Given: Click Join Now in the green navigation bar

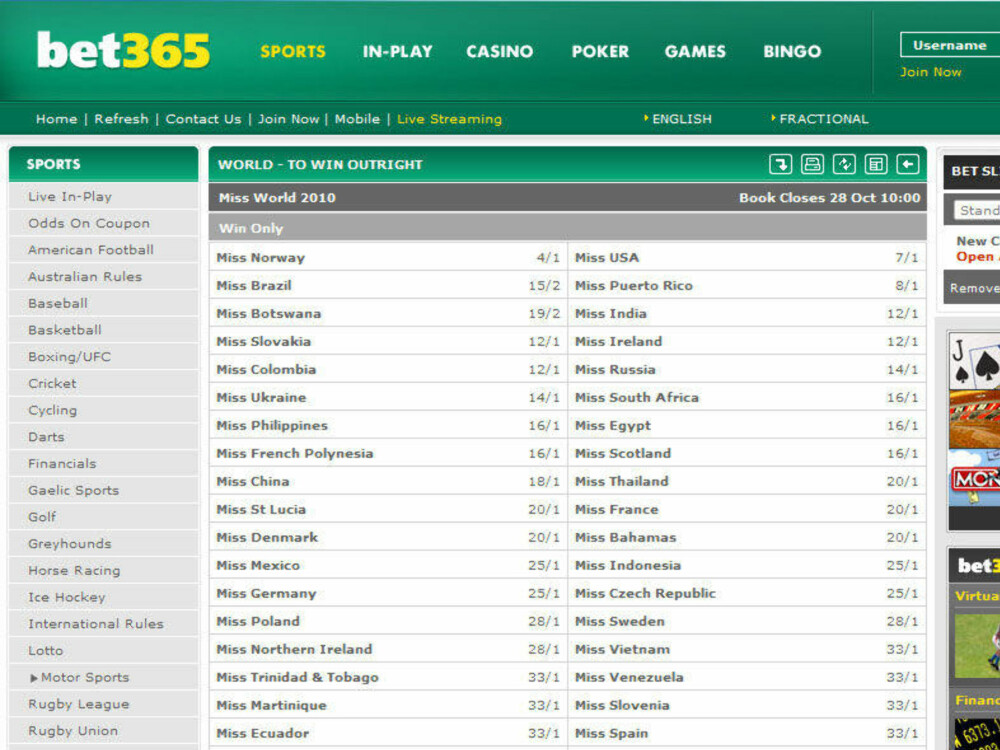Looking at the screenshot, I should point(288,119).
